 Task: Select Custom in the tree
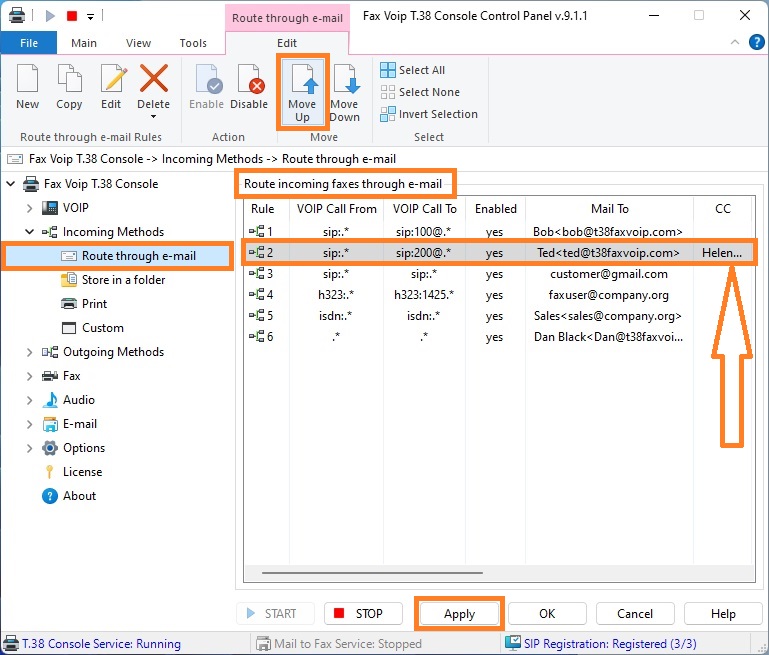pyautogui.click(x=103, y=328)
